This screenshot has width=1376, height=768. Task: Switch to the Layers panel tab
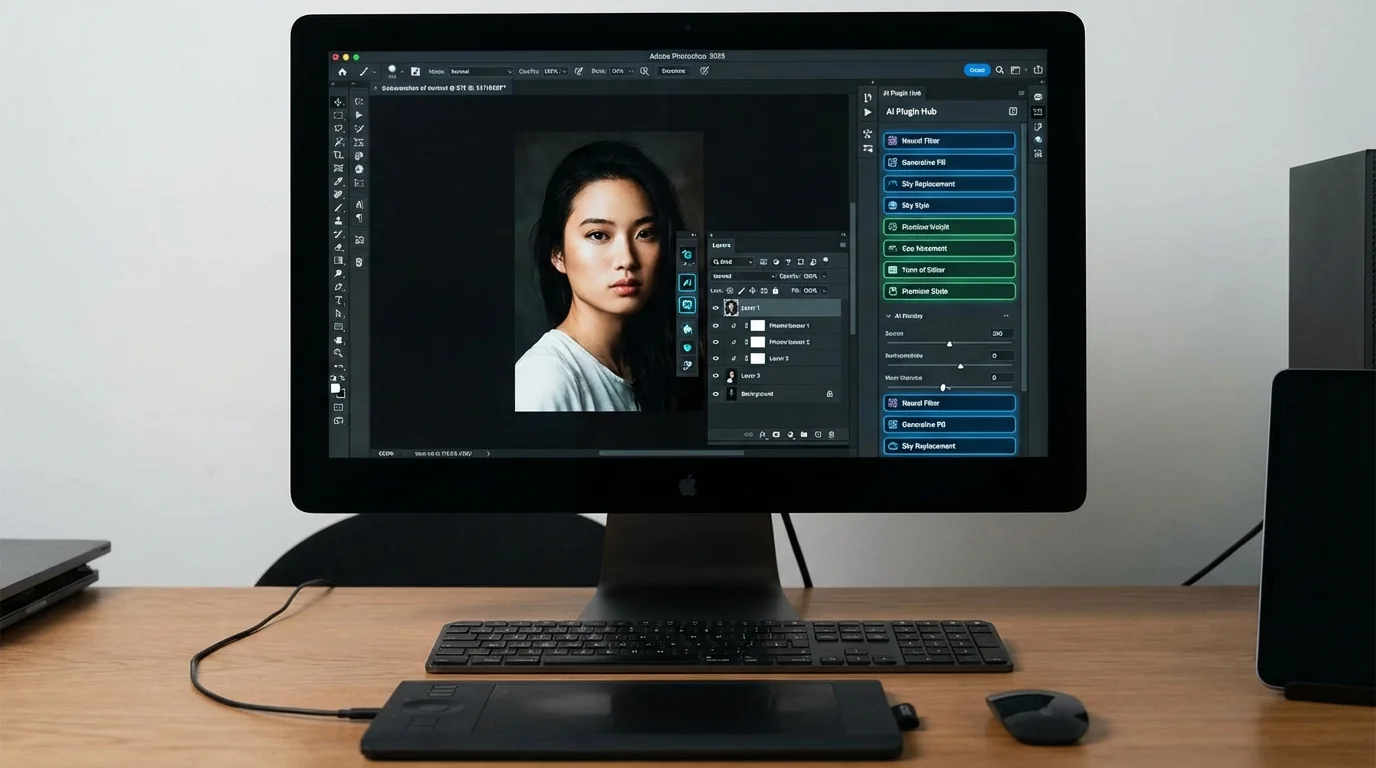coord(721,245)
